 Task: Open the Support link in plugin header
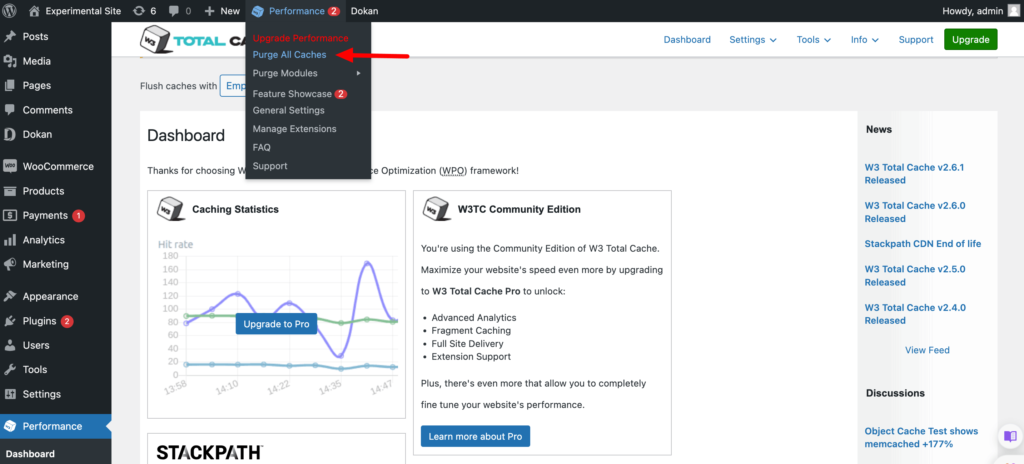(916, 40)
